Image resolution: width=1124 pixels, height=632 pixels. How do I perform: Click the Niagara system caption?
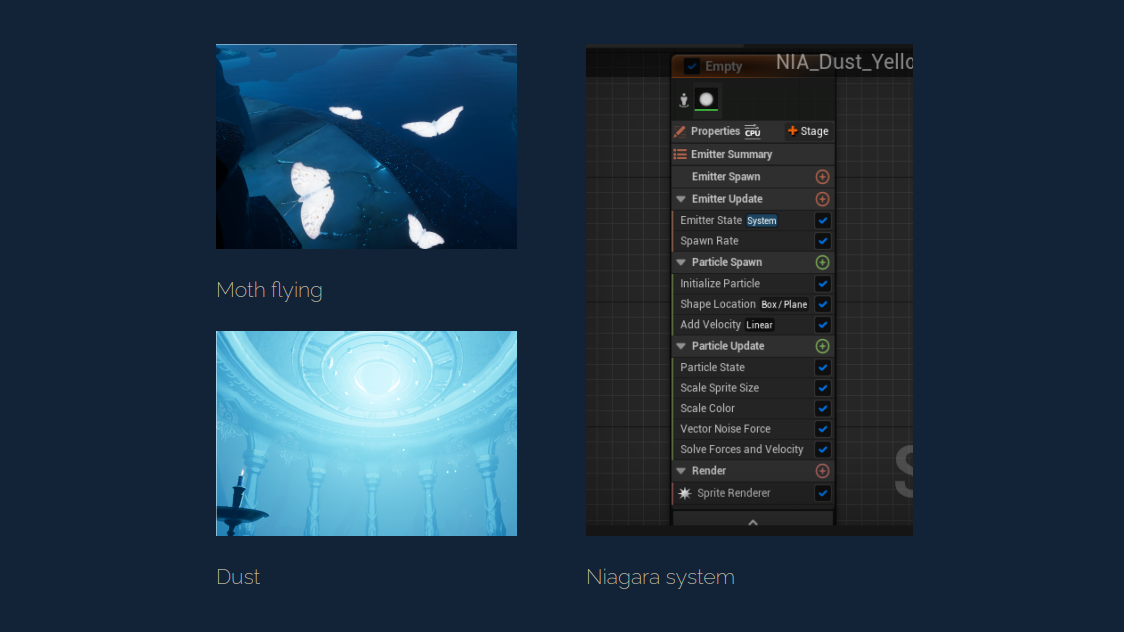tap(660, 577)
